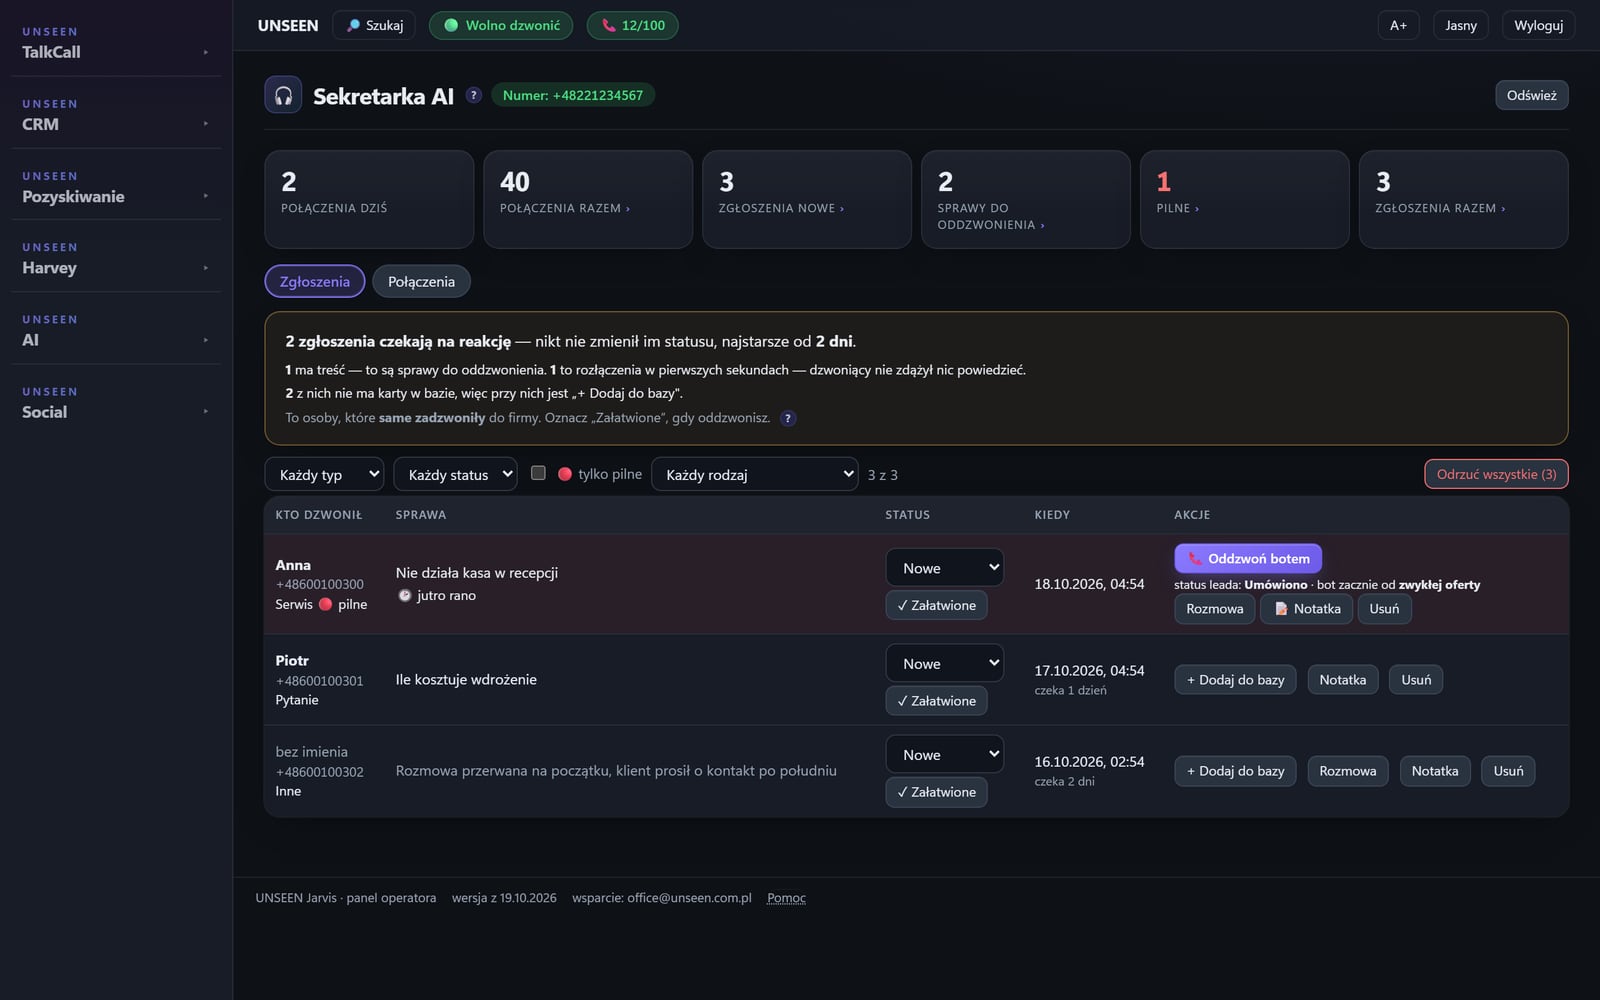Click the Szukaj search button
Screen dimensions: 1600x1000
tap(374, 25)
